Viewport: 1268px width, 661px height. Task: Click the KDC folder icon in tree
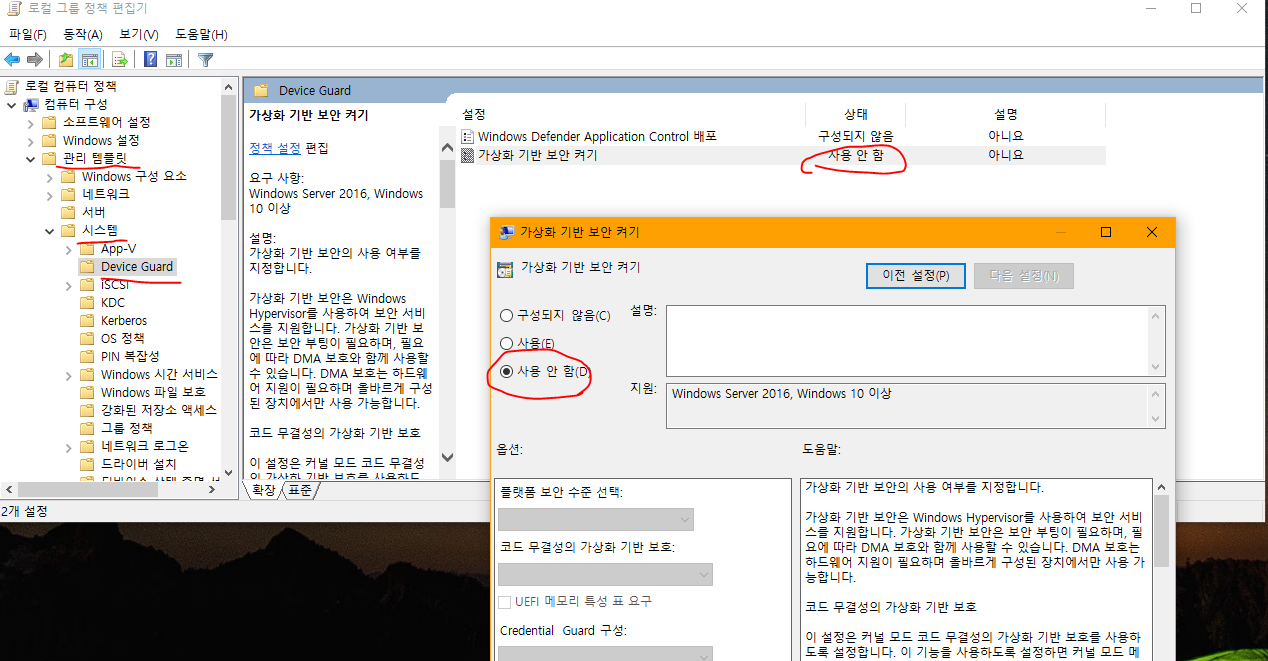(87, 302)
